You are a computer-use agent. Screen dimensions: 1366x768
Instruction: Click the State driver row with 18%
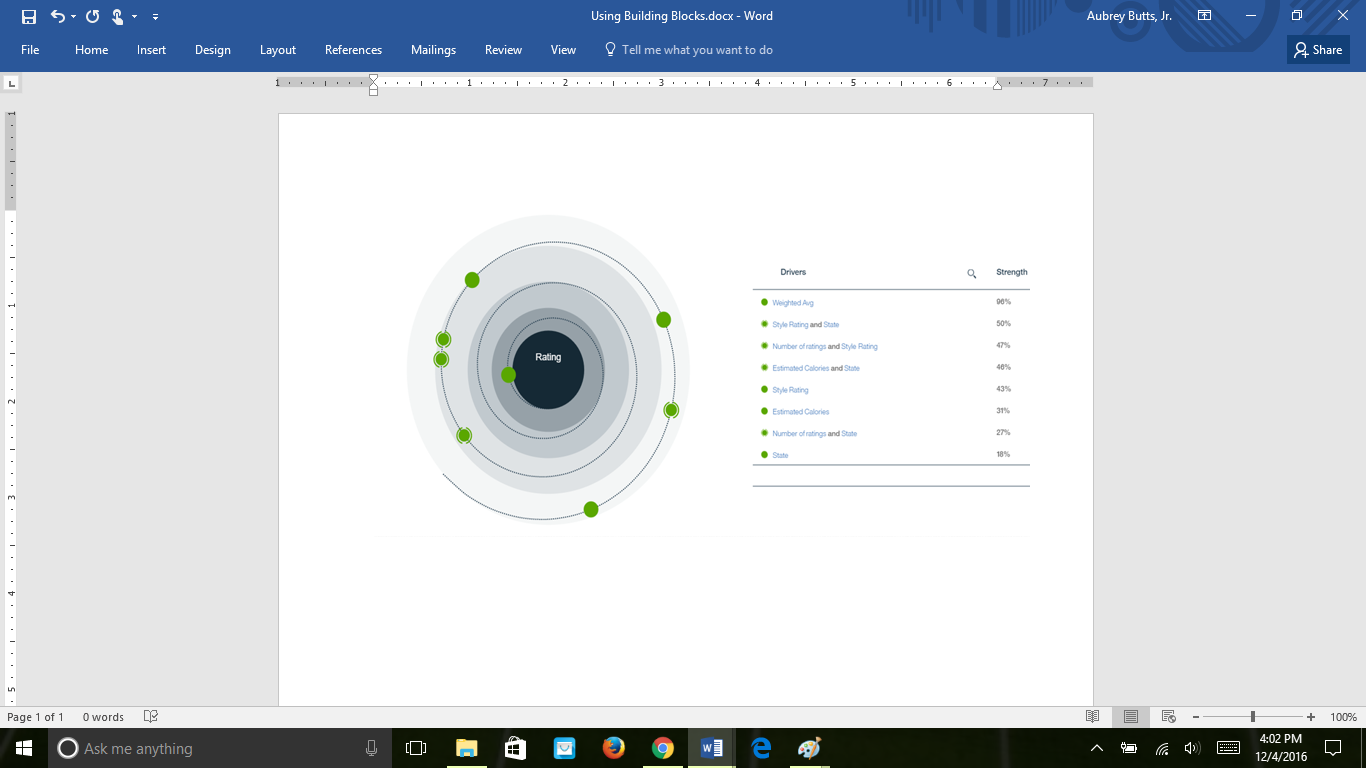(x=890, y=455)
